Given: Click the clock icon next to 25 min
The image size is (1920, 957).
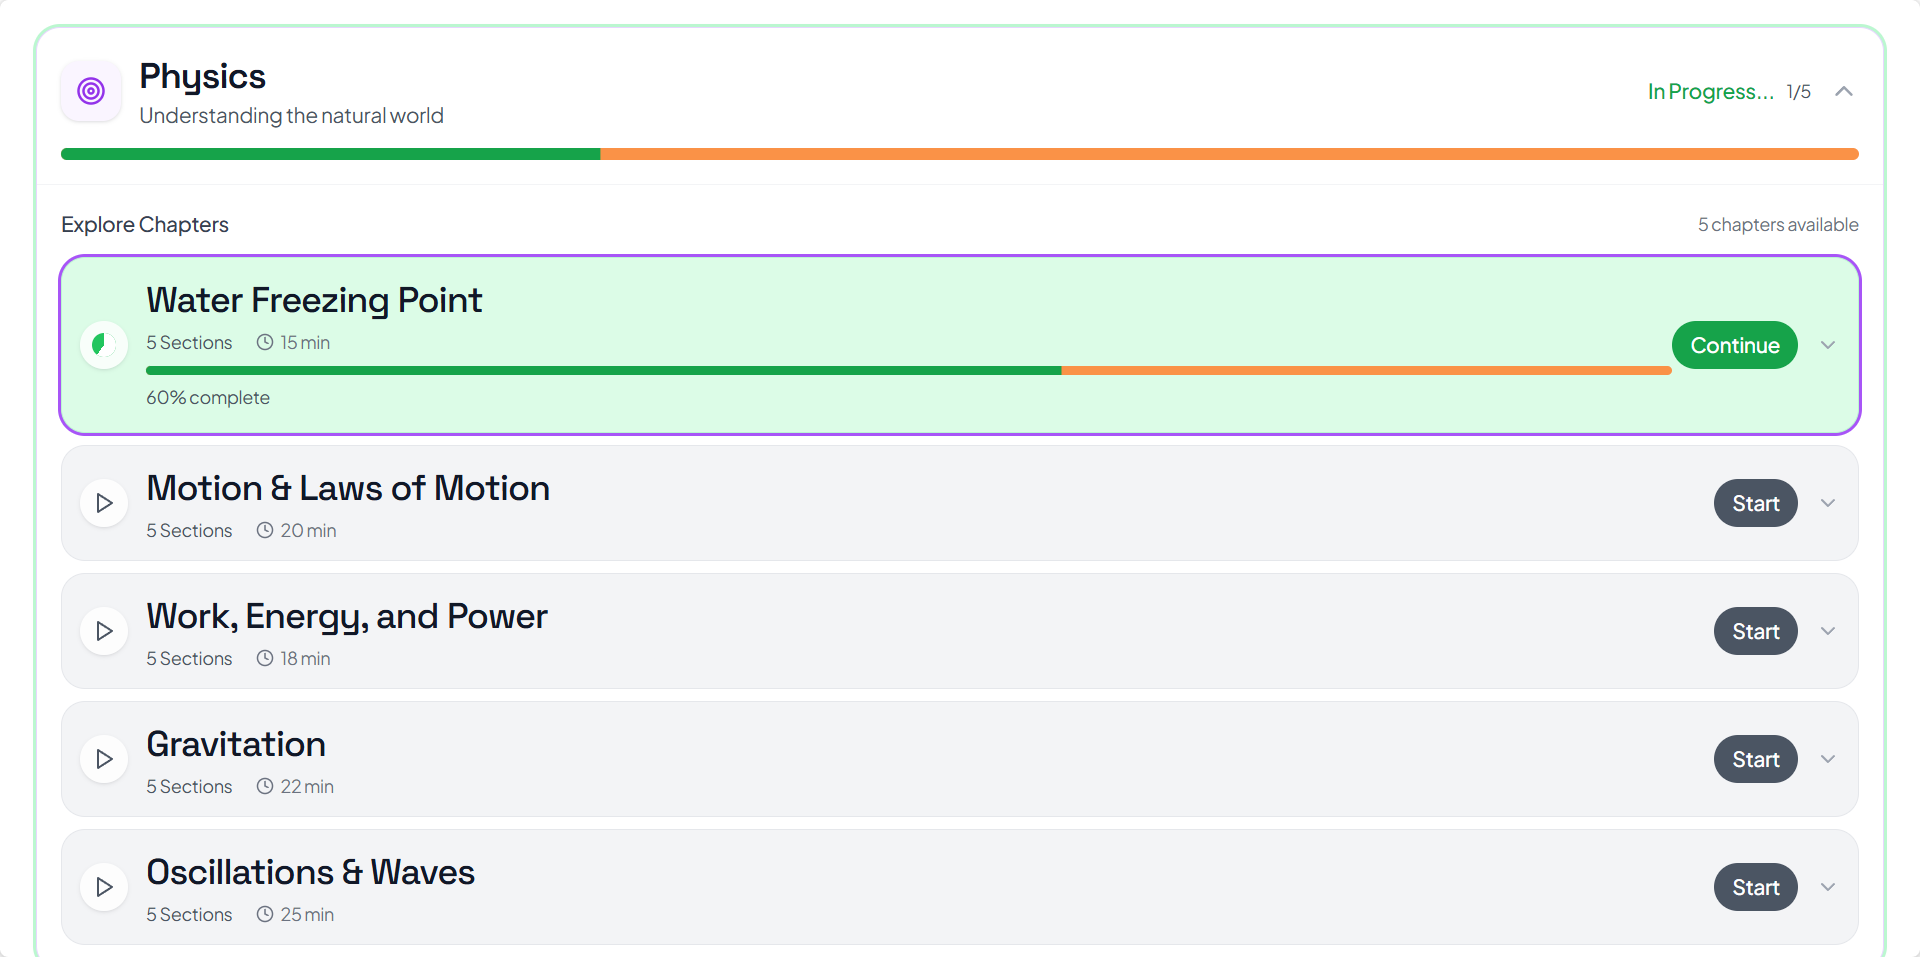Looking at the screenshot, I should tap(265, 914).
